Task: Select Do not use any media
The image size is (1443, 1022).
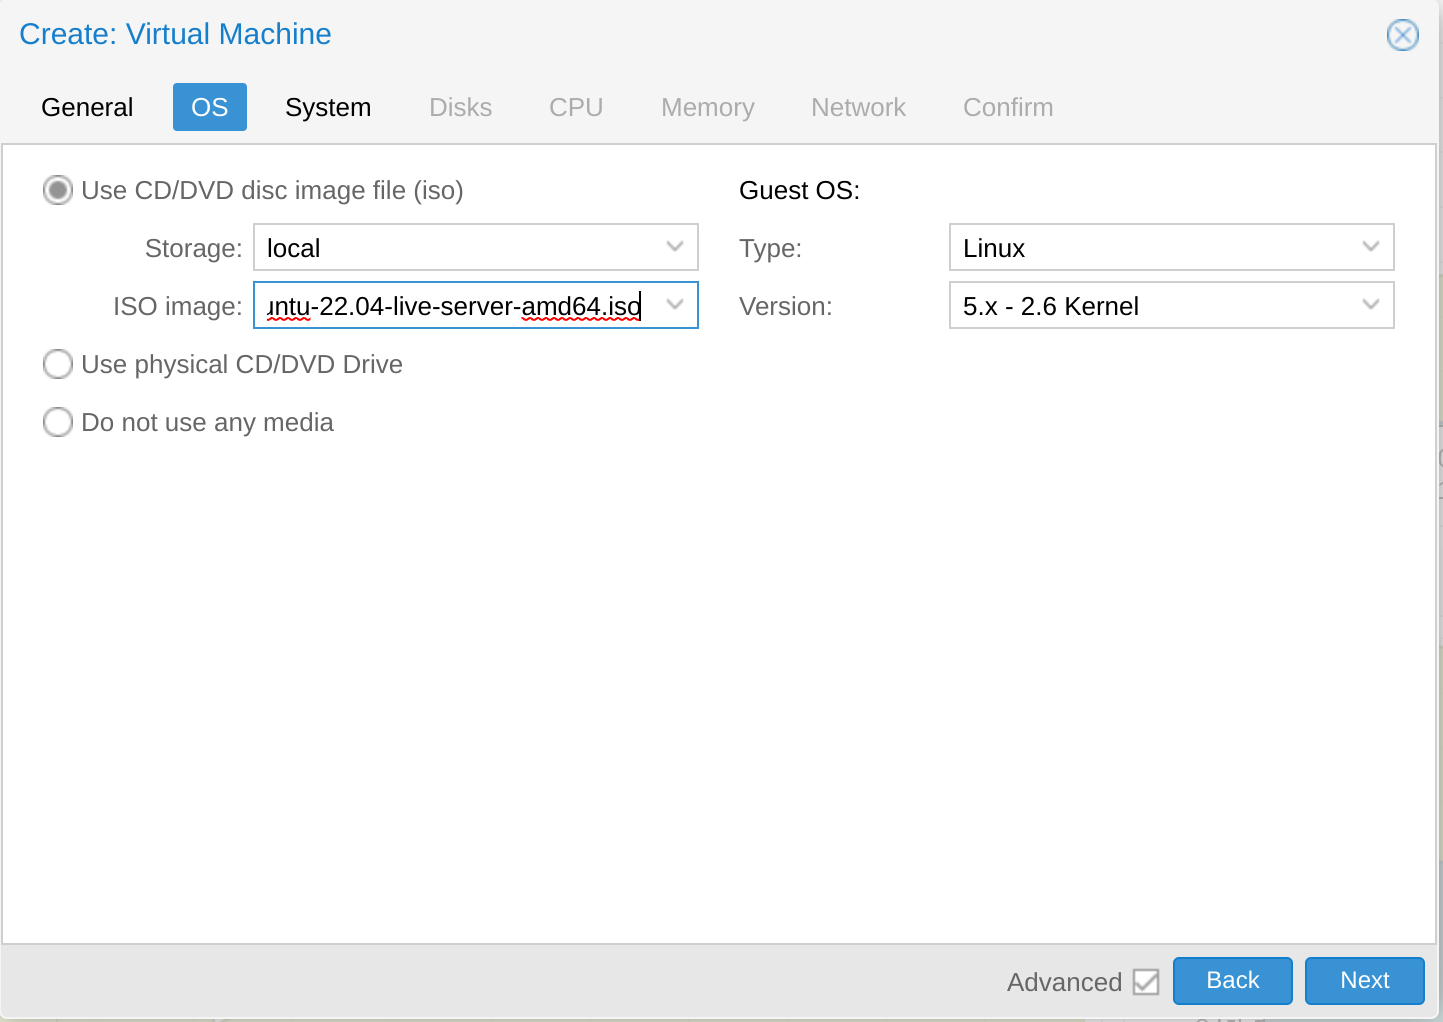Action: (x=58, y=422)
